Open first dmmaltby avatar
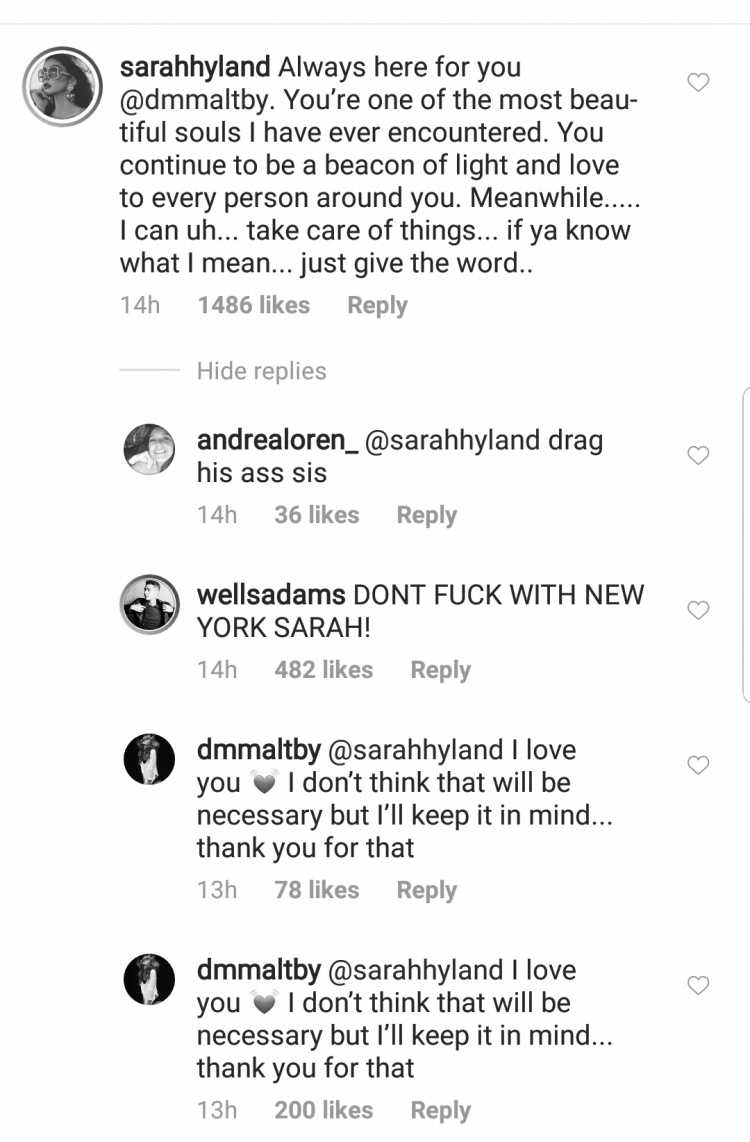This screenshot has height=1142, width=750. point(149,759)
